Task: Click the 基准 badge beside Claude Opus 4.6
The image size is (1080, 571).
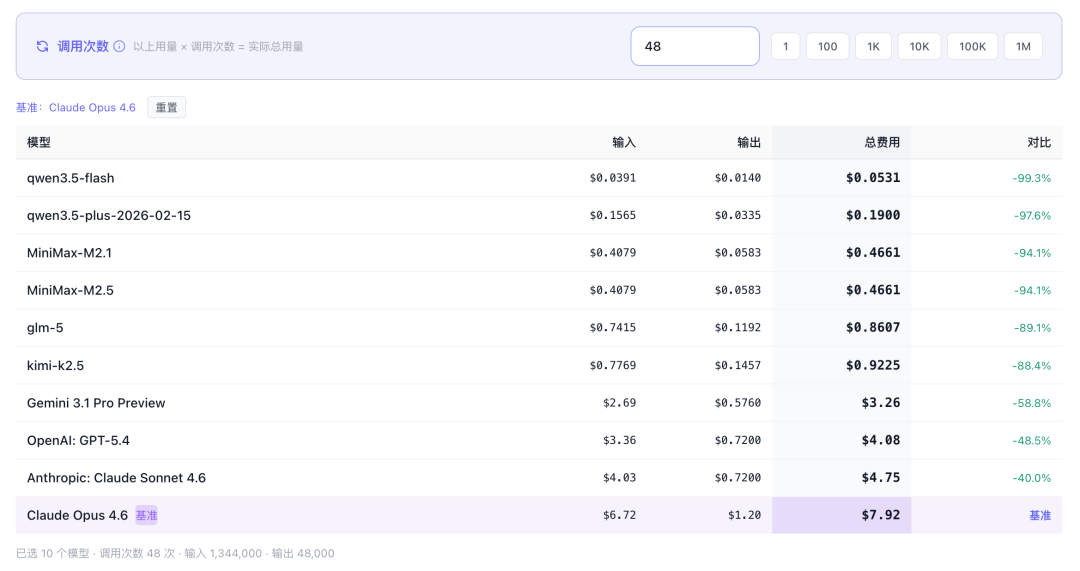Action: click(x=146, y=515)
